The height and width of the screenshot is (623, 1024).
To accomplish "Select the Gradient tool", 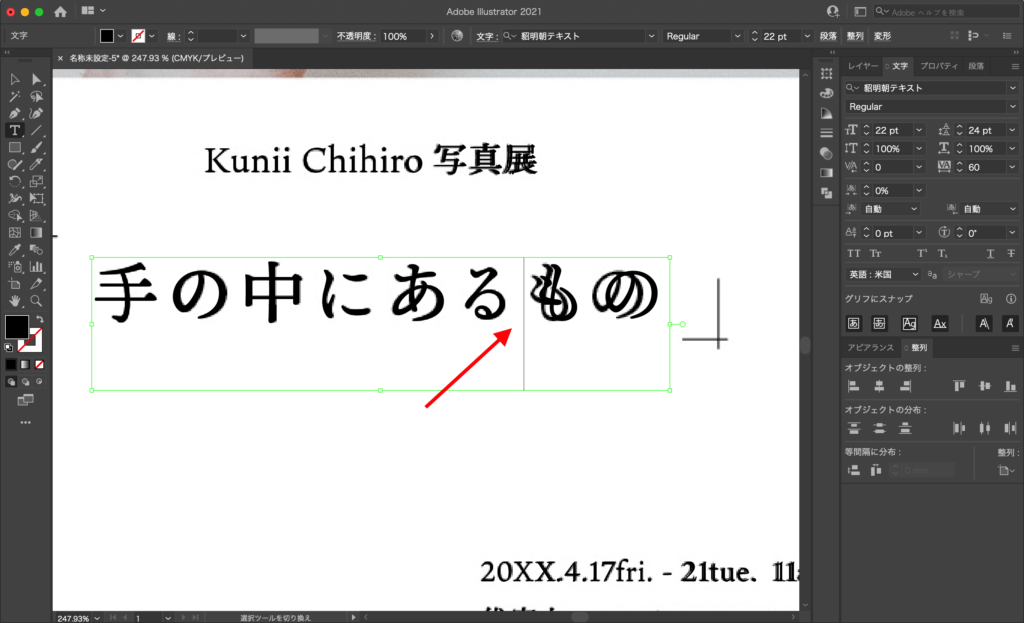I will (37, 232).
